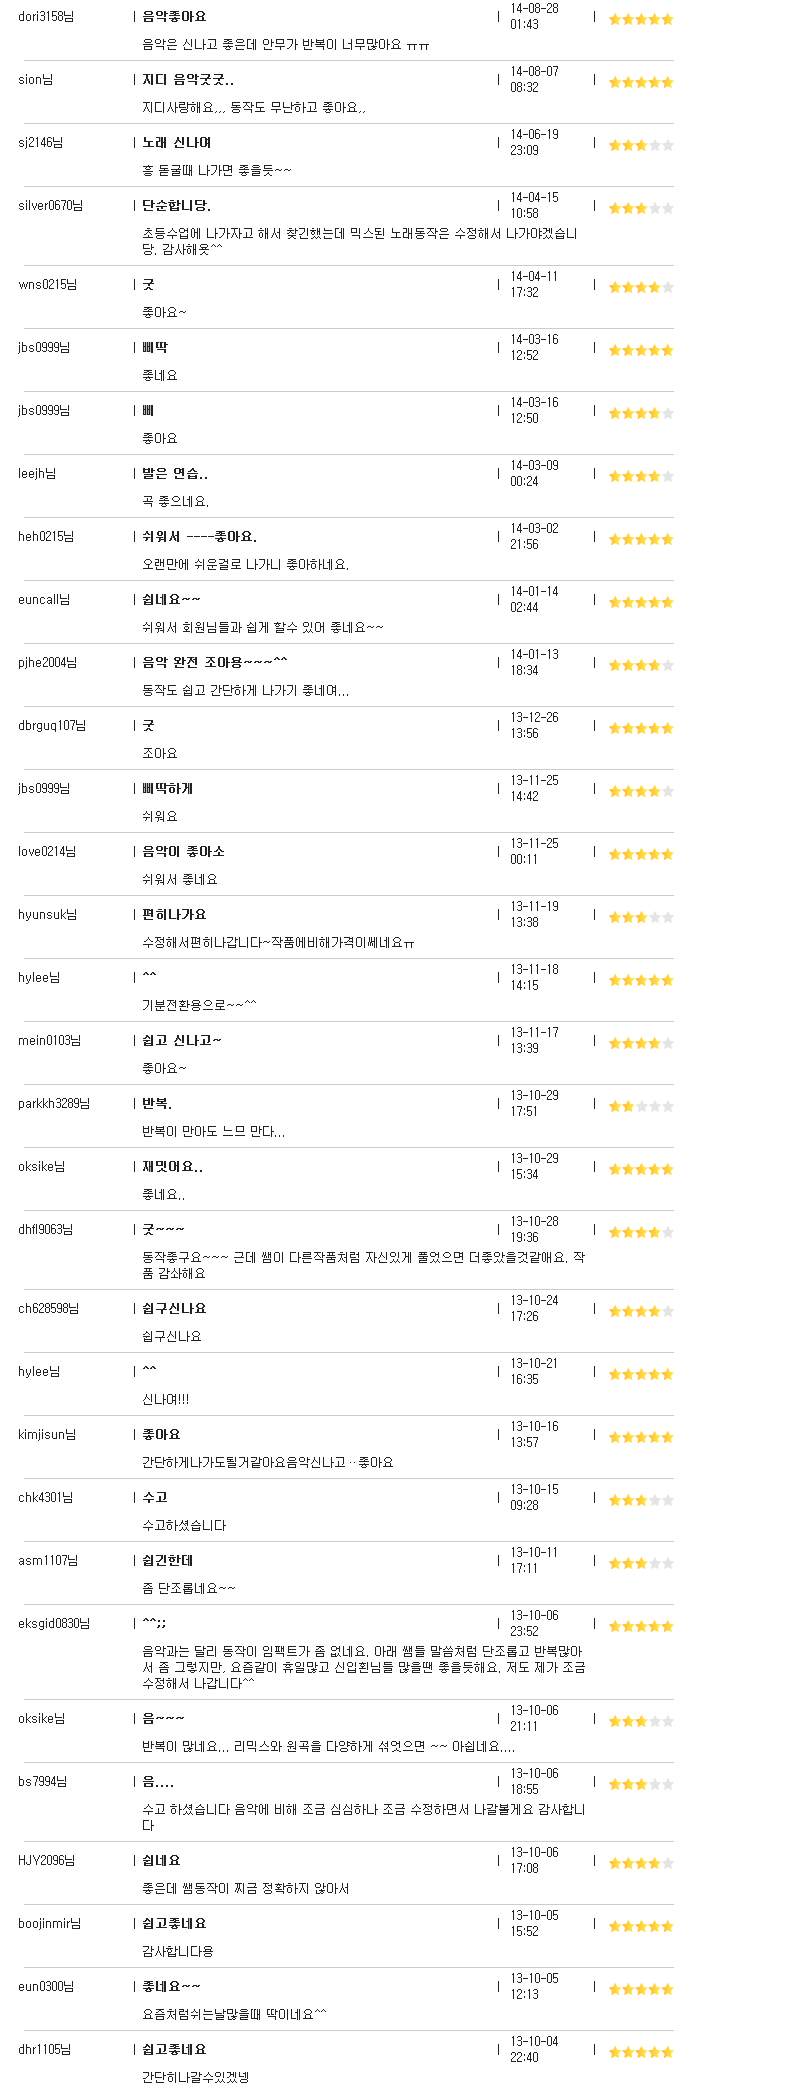This screenshot has width=787, height=2093.
Task: Click three-star rating on sj2146's review
Action: tap(641, 145)
